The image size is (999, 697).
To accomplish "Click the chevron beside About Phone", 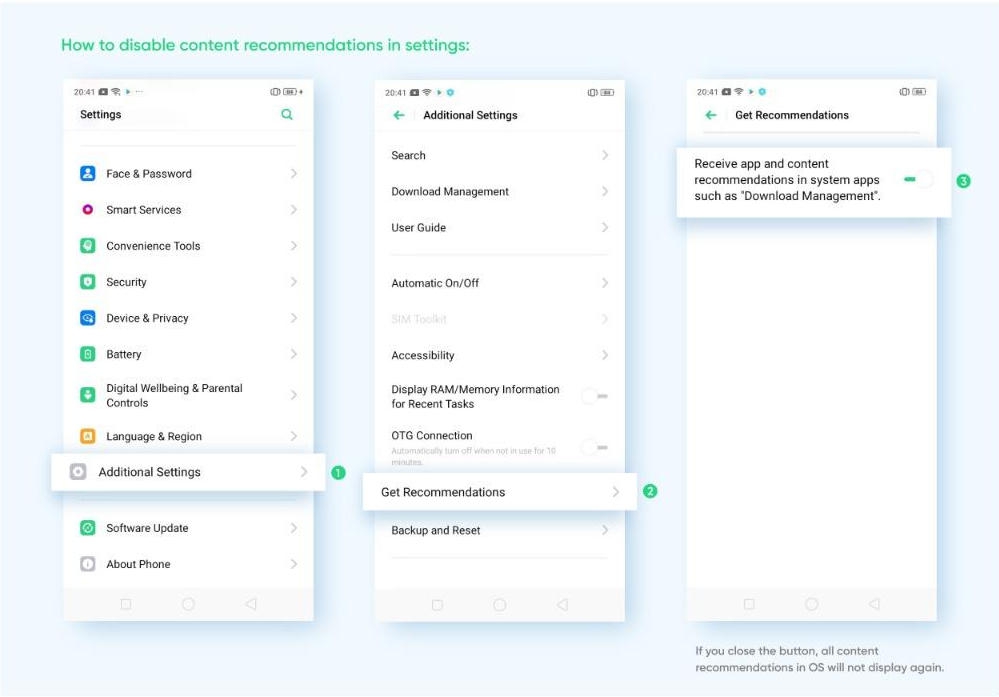I will point(294,564).
